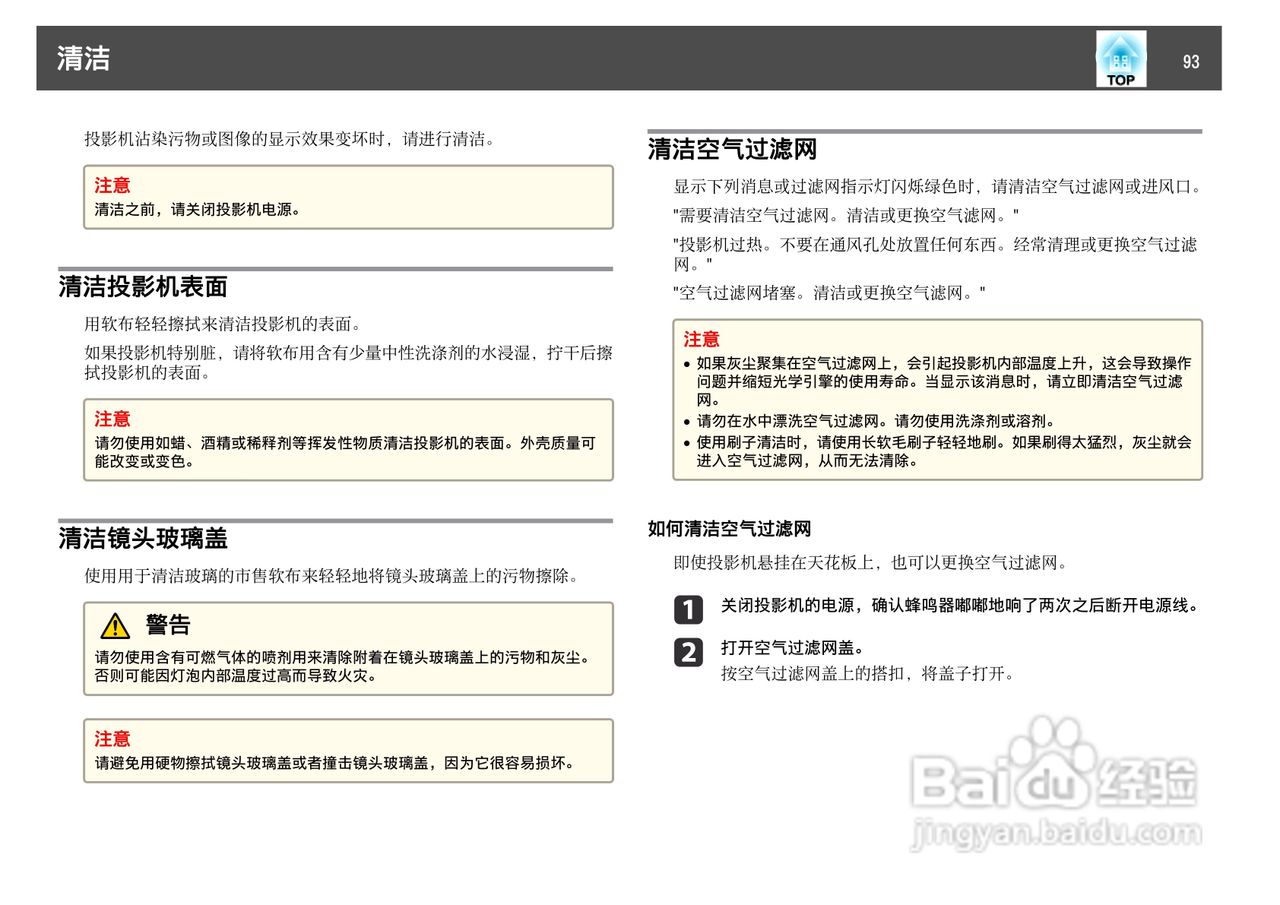Click the 如何清洁空气过滤网 subheading
Viewport: 1280px width, 905px height.
[729, 529]
